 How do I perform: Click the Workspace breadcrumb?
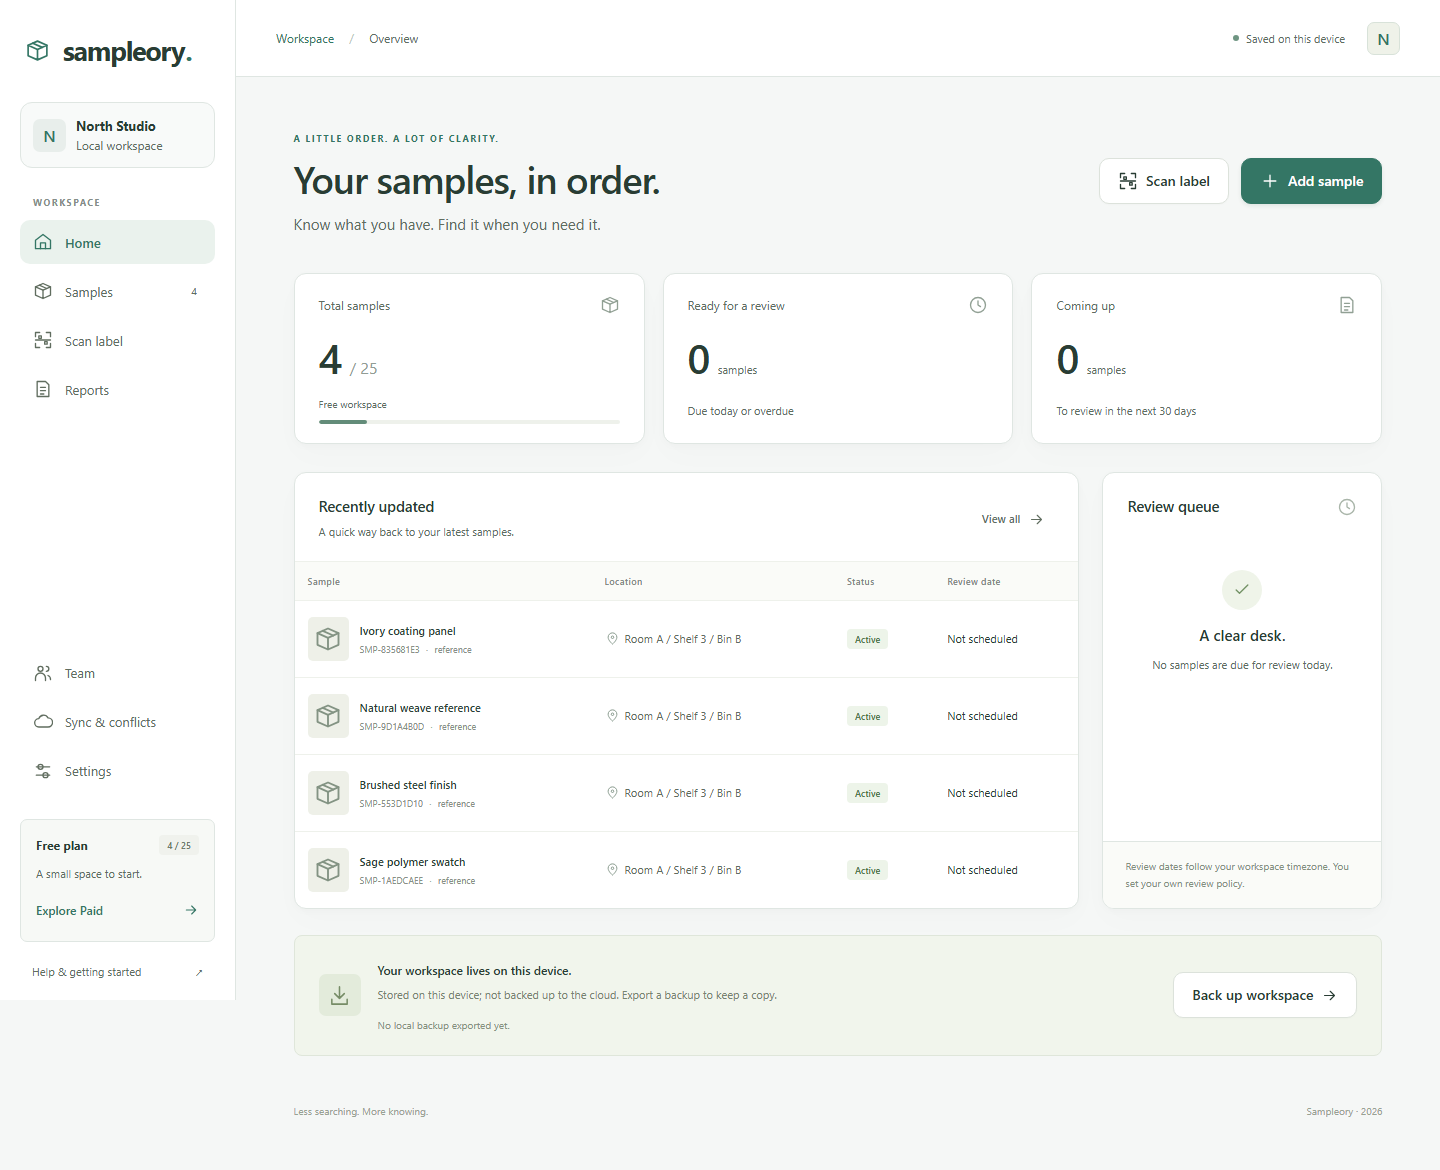305,39
